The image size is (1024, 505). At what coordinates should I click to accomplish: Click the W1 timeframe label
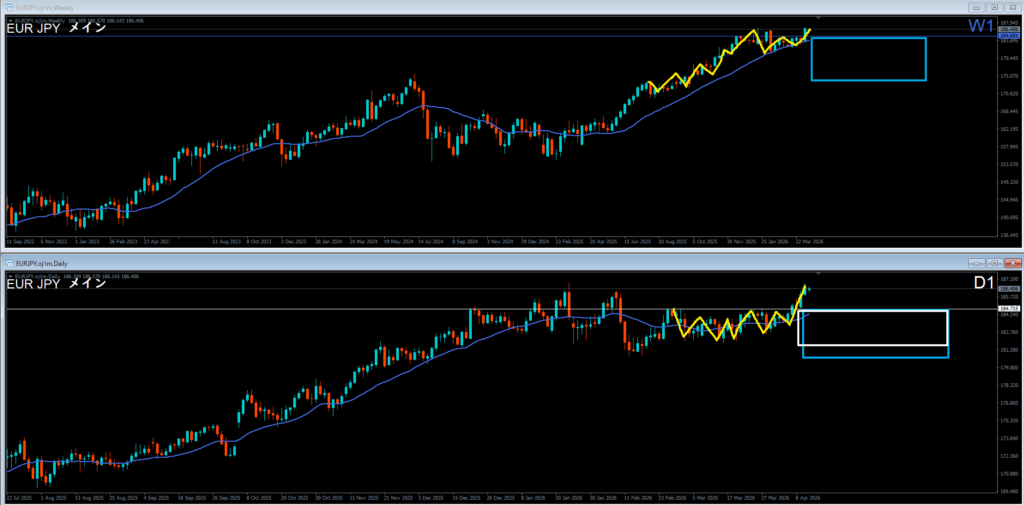pyautogui.click(x=981, y=27)
